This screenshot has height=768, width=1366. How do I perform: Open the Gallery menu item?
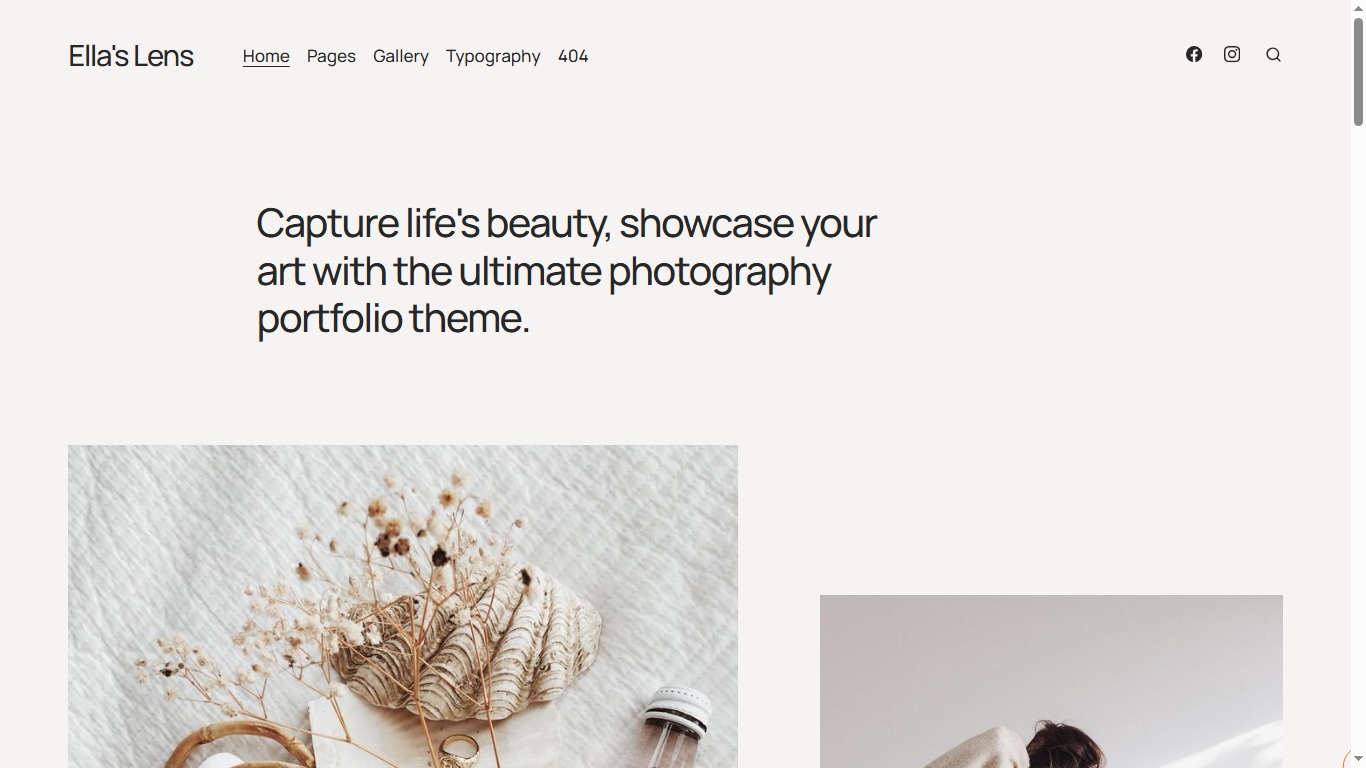pyautogui.click(x=401, y=56)
